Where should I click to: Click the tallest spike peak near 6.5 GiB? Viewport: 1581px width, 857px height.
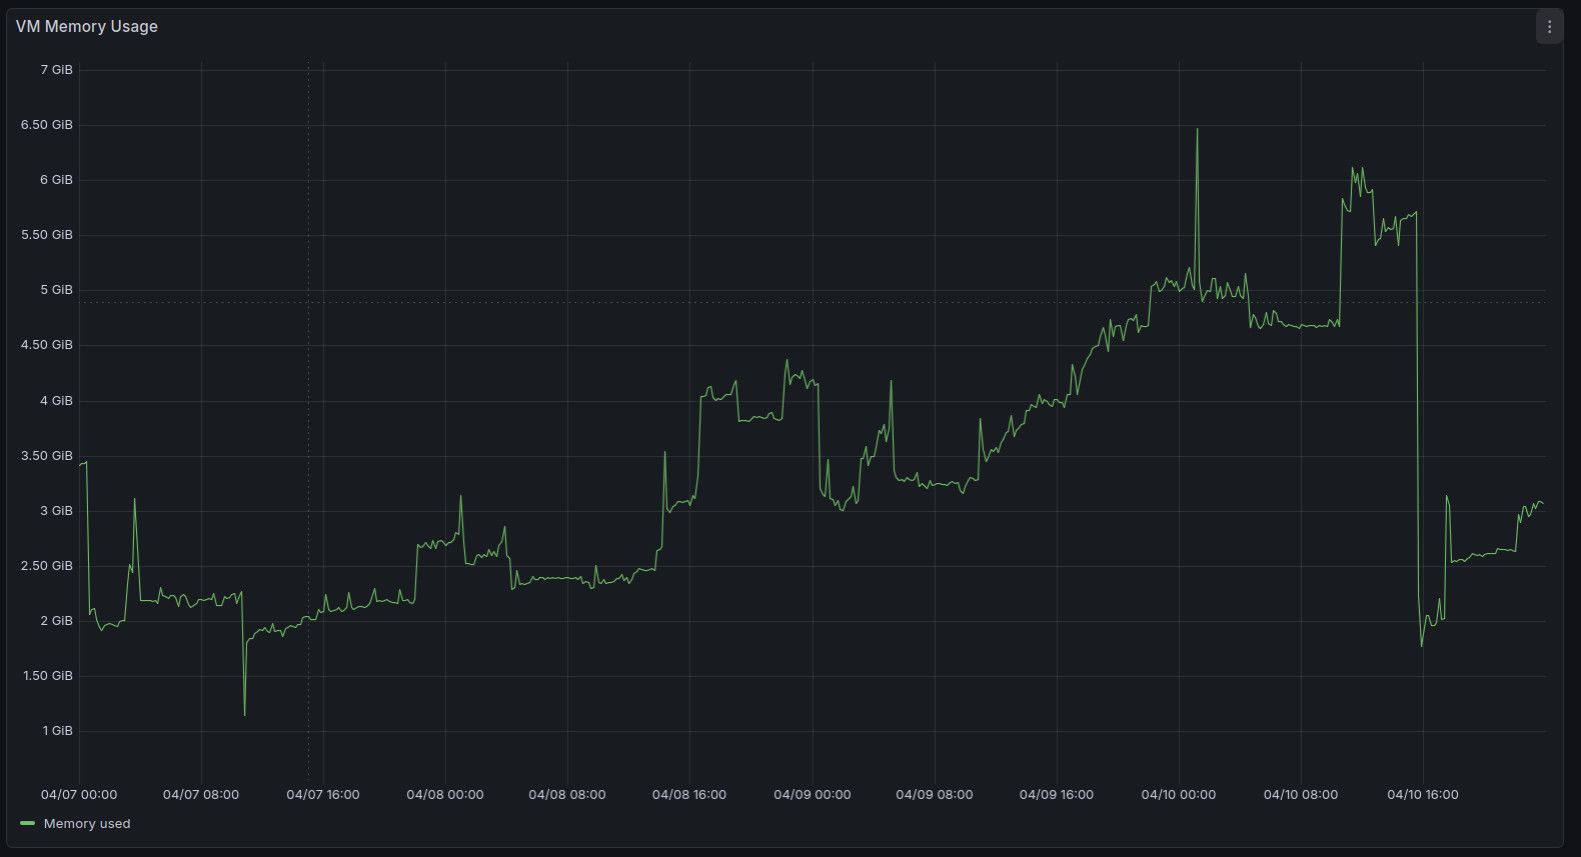coord(1197,130)
